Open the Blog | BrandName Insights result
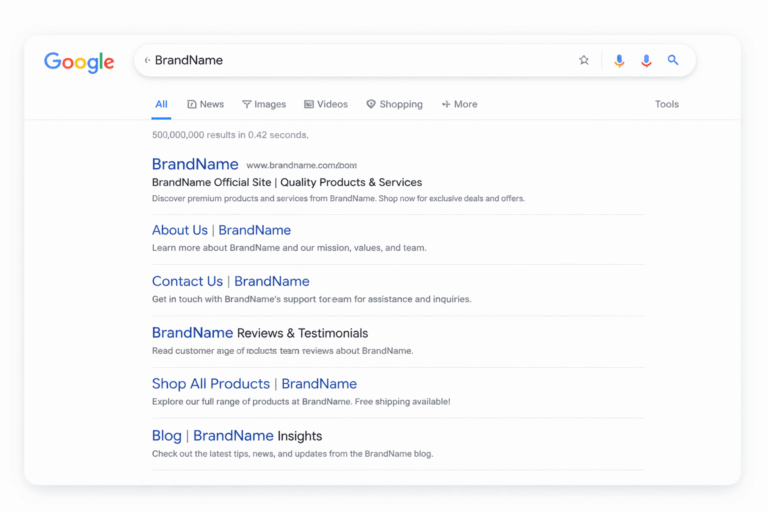Screen dimensions: 768x512 (x=236, y=435)
